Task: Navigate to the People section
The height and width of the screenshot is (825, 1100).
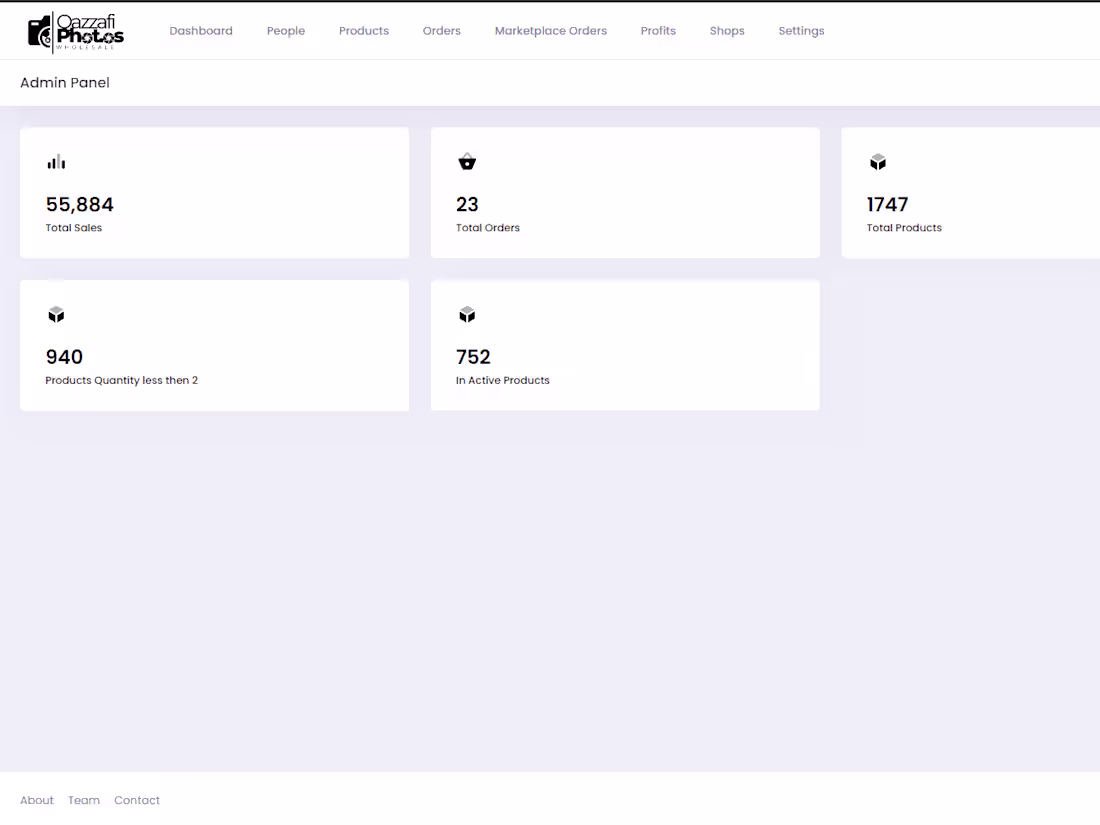Action: [286, 30]
